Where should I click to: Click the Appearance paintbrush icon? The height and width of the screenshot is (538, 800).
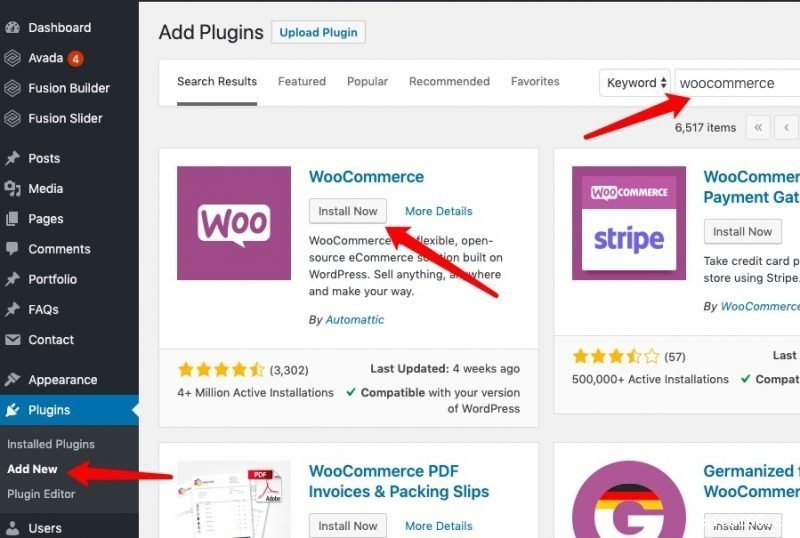click(x=12, y=379)
